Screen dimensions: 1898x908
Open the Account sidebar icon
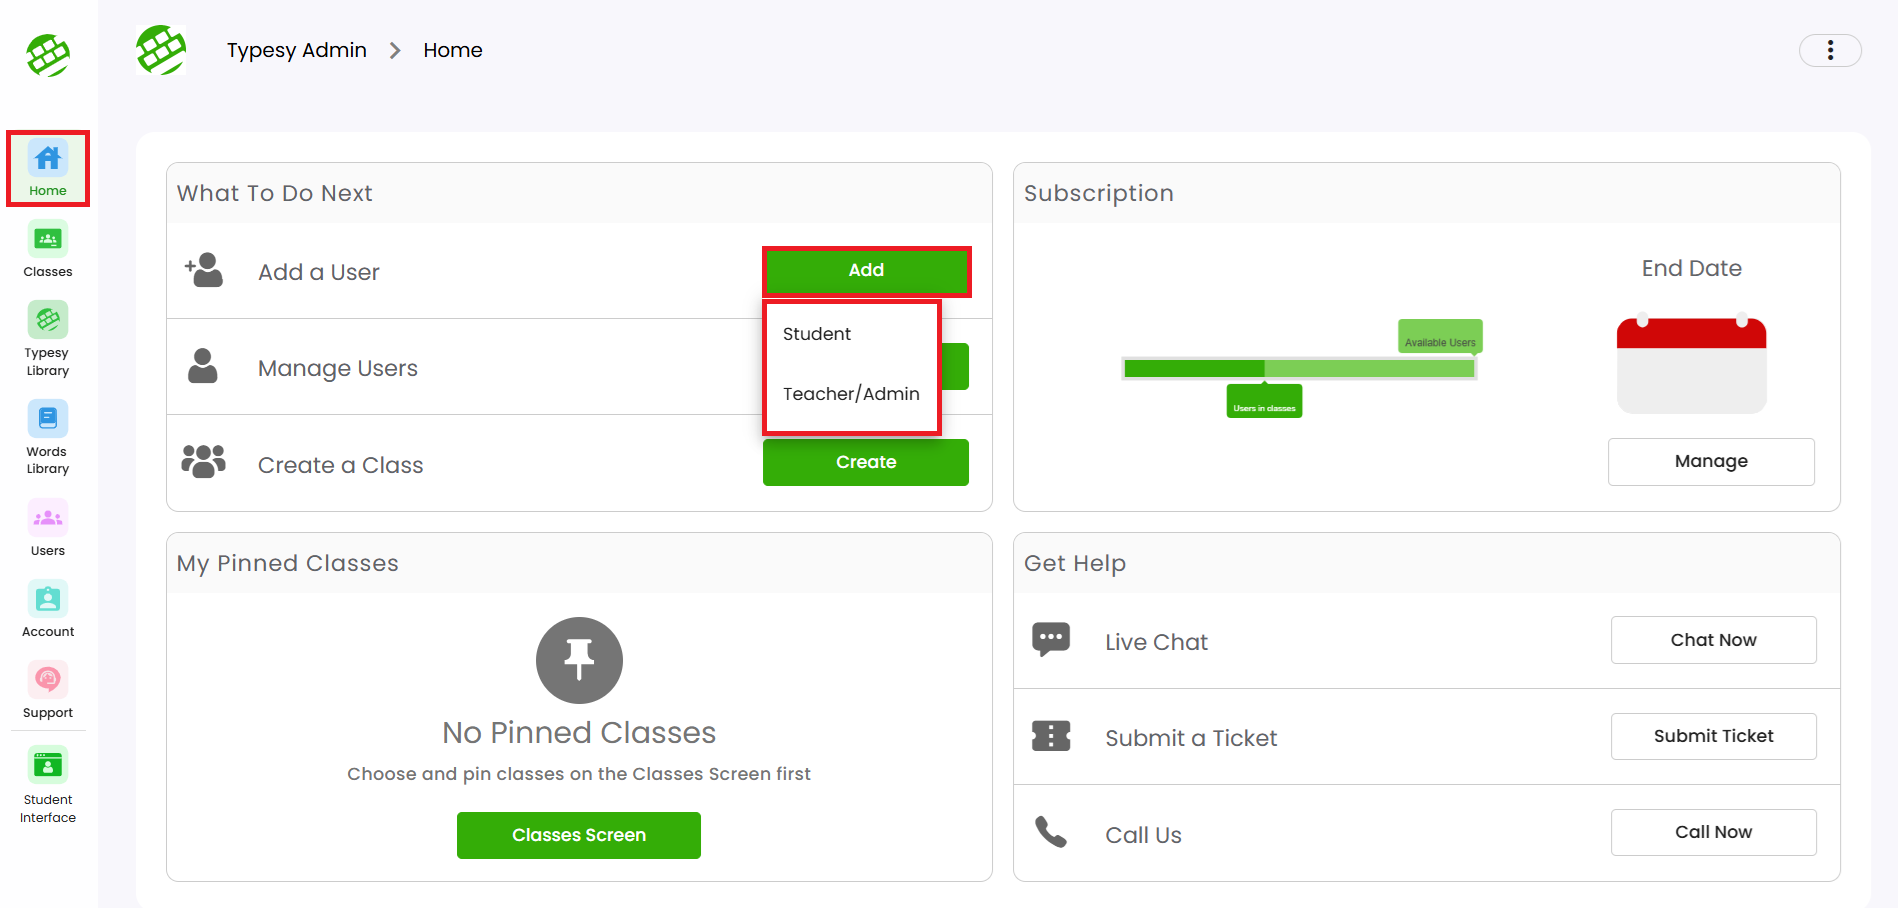point(48,599)
